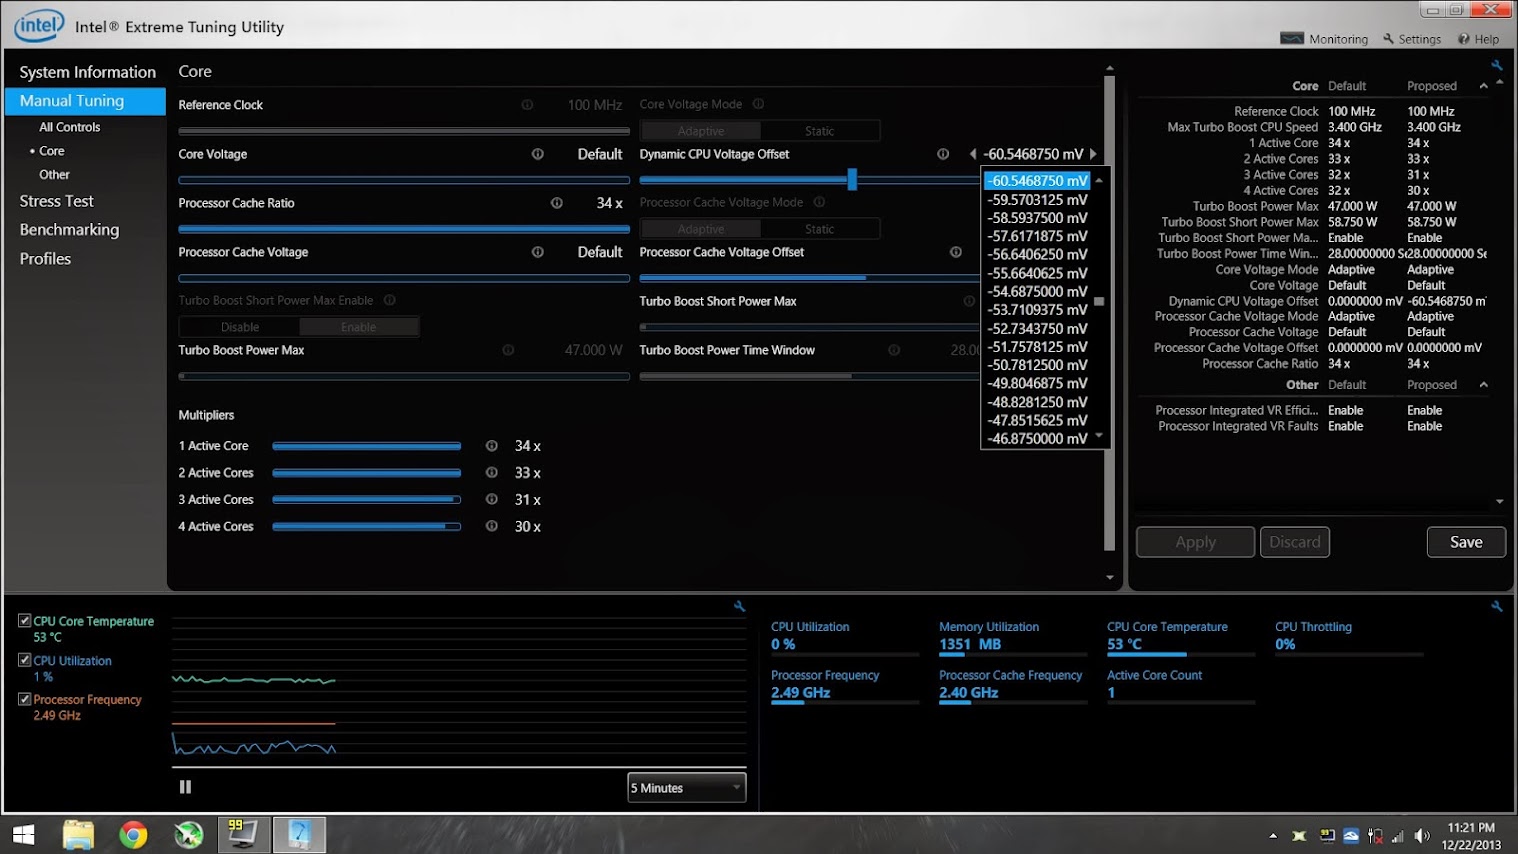Open Settings wrench in the top bar

pos(1411,39)
